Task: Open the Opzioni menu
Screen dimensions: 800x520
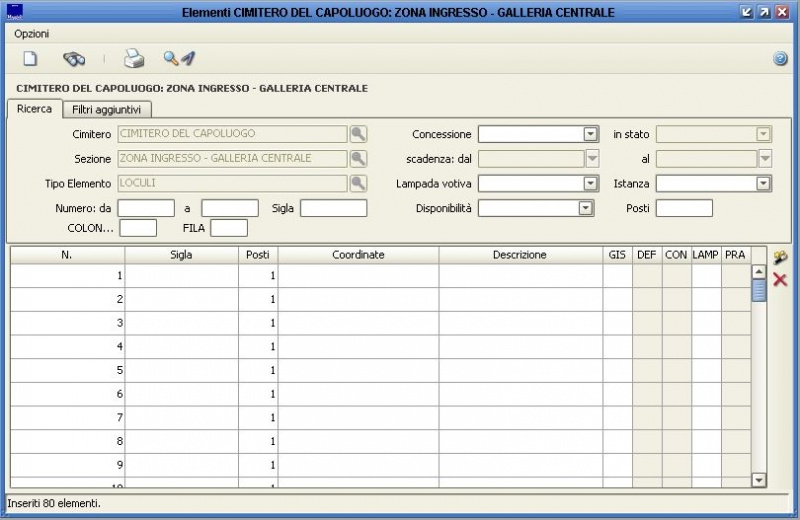Action: [x=32, y=33]
